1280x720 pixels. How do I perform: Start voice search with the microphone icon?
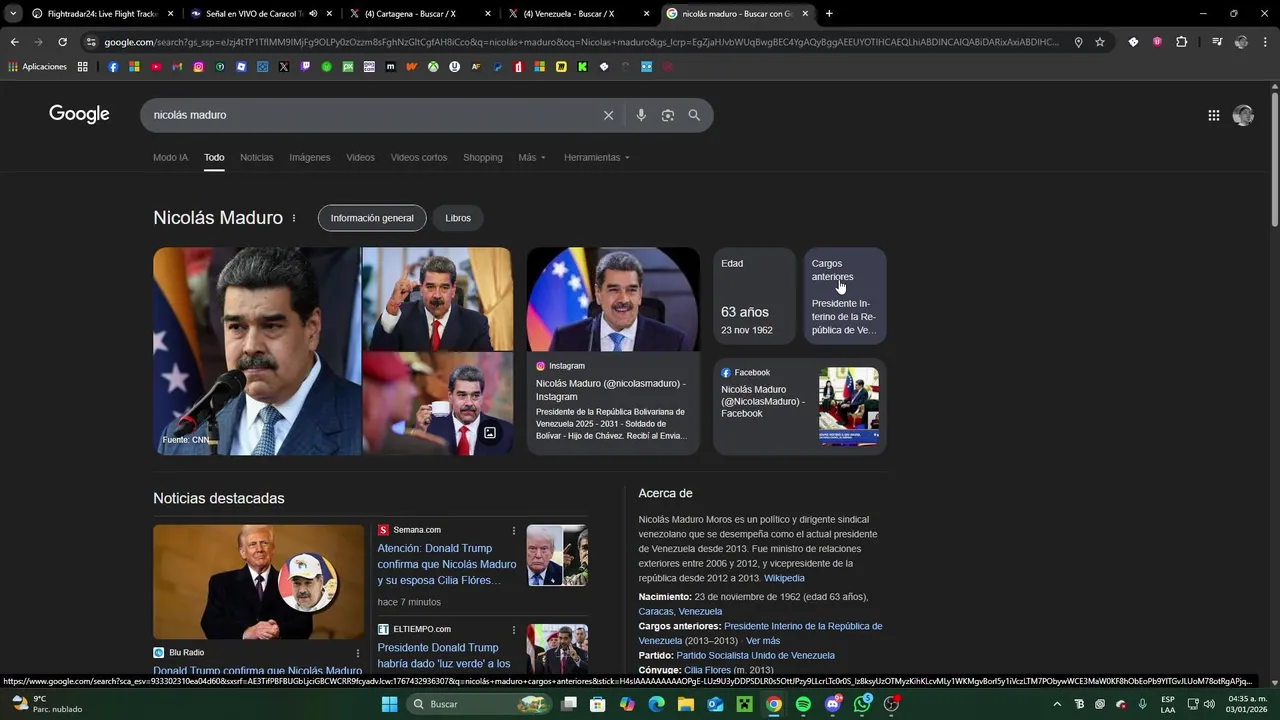[641, 115]
